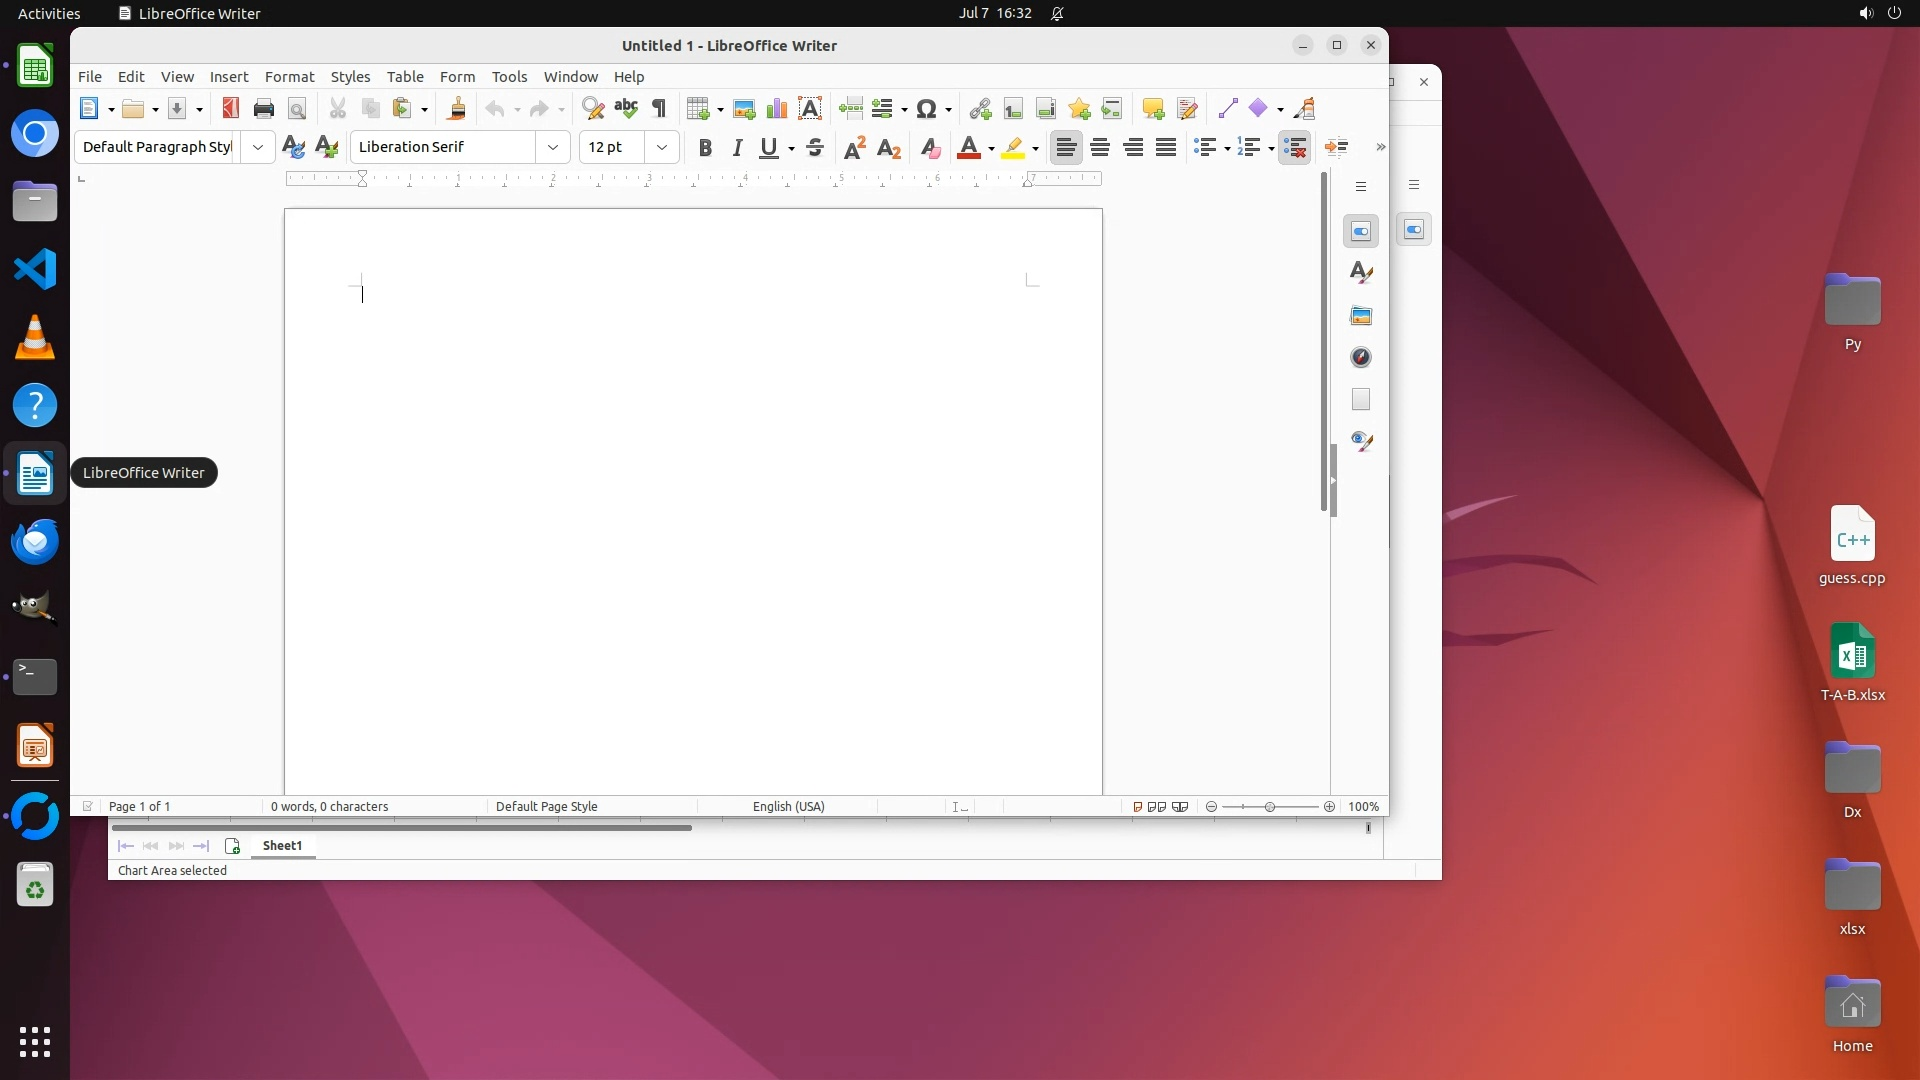Expand the Font Name dropdown
Viewport: 1920px width, 1080px height.
(553, 147)
